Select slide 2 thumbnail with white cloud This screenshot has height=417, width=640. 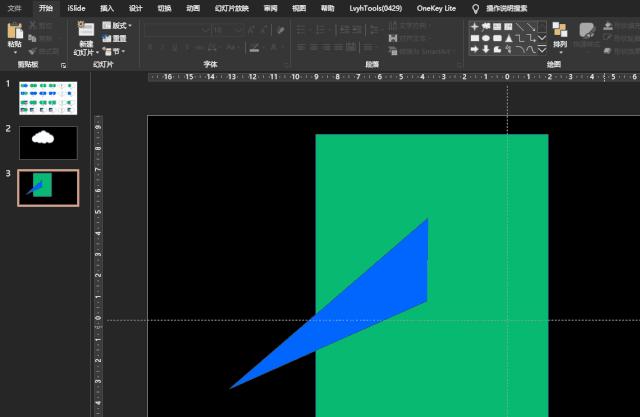tap(48, 141)
